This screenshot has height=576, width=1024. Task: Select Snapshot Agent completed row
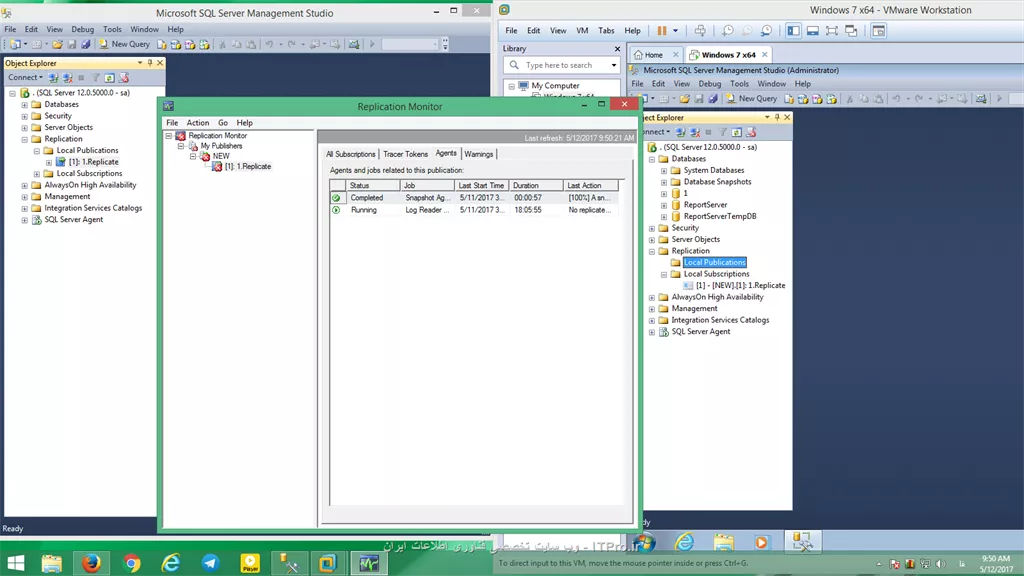(473, 198)
